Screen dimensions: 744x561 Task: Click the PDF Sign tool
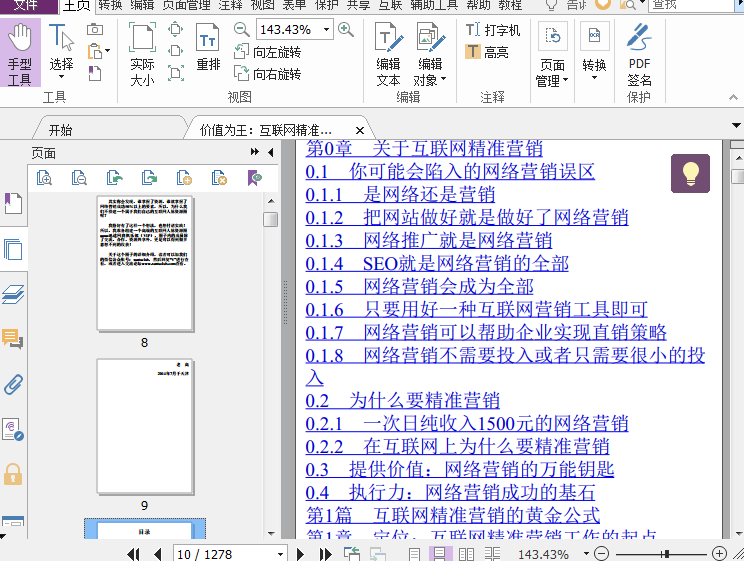(x=639, y=53)
